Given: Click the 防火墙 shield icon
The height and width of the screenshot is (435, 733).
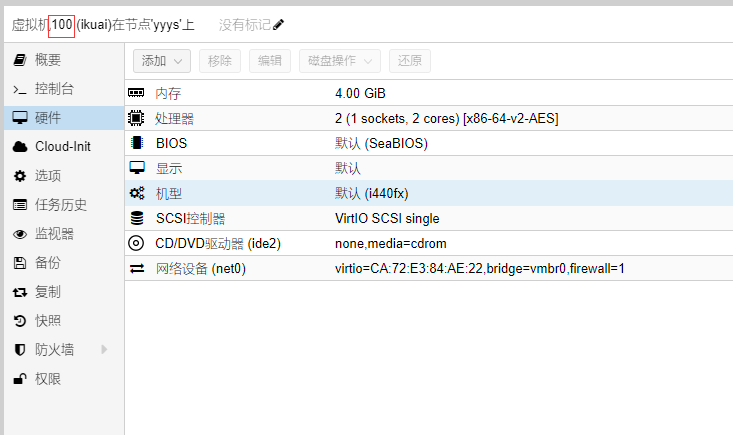Looking at the screenshot, I should pyautogui.click(x=19, y=350).
